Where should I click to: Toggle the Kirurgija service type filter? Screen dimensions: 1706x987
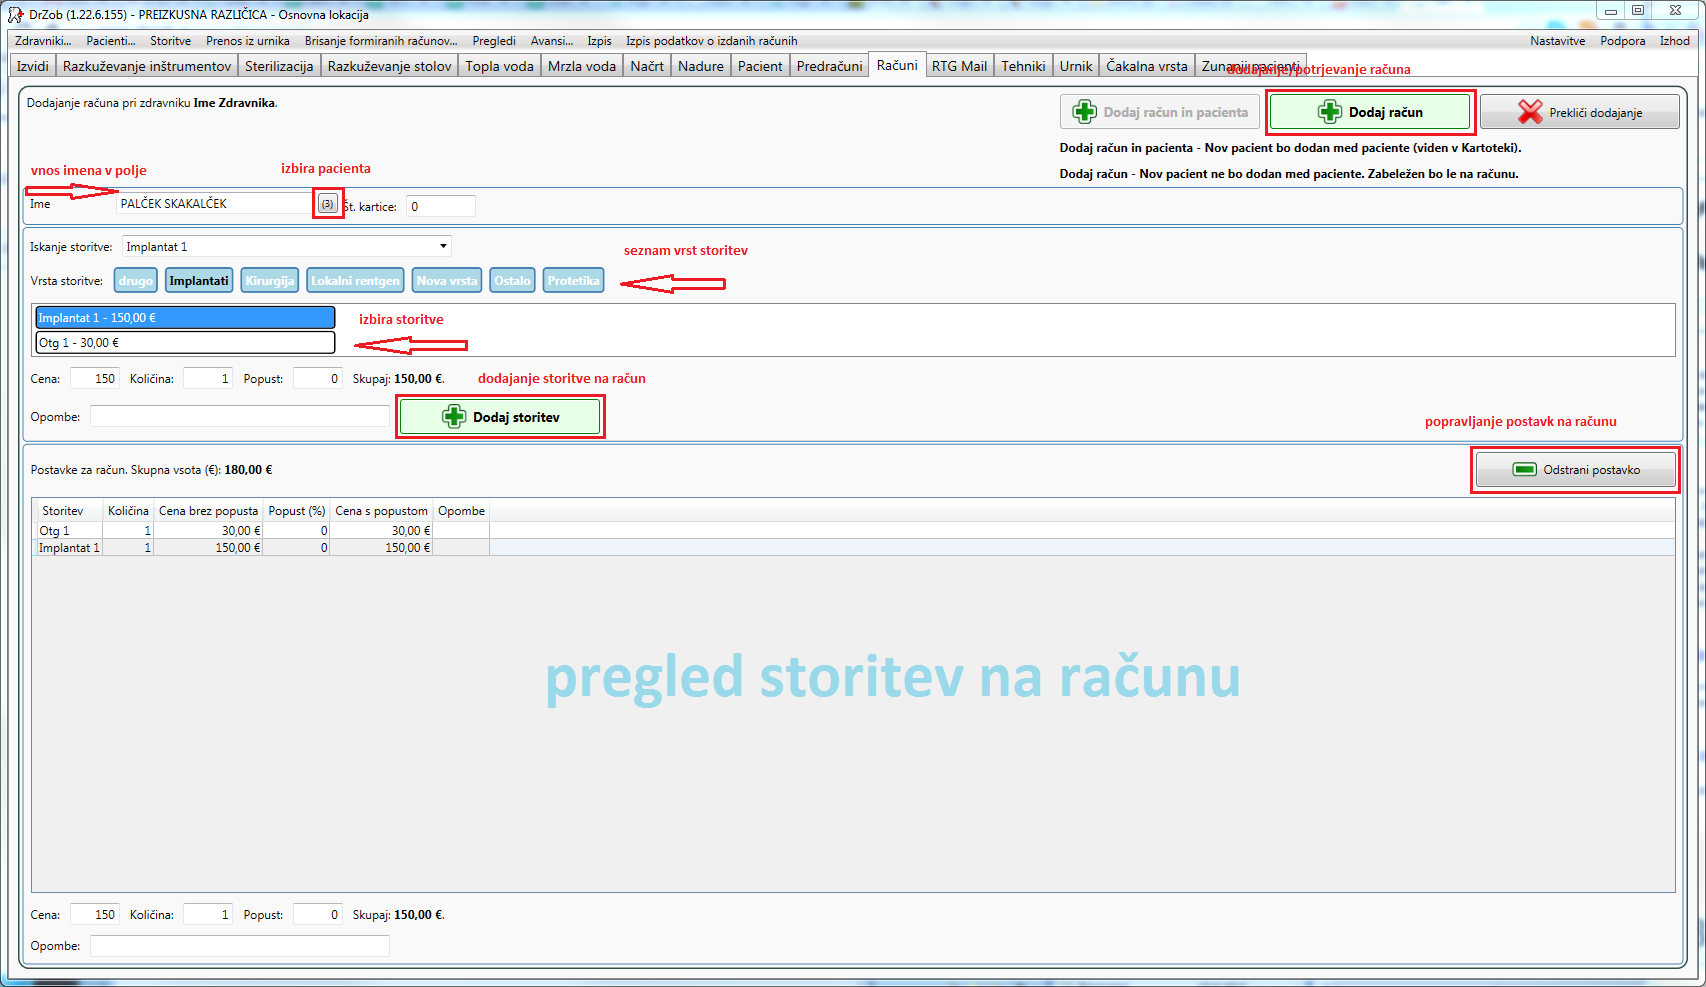point(270,281)
